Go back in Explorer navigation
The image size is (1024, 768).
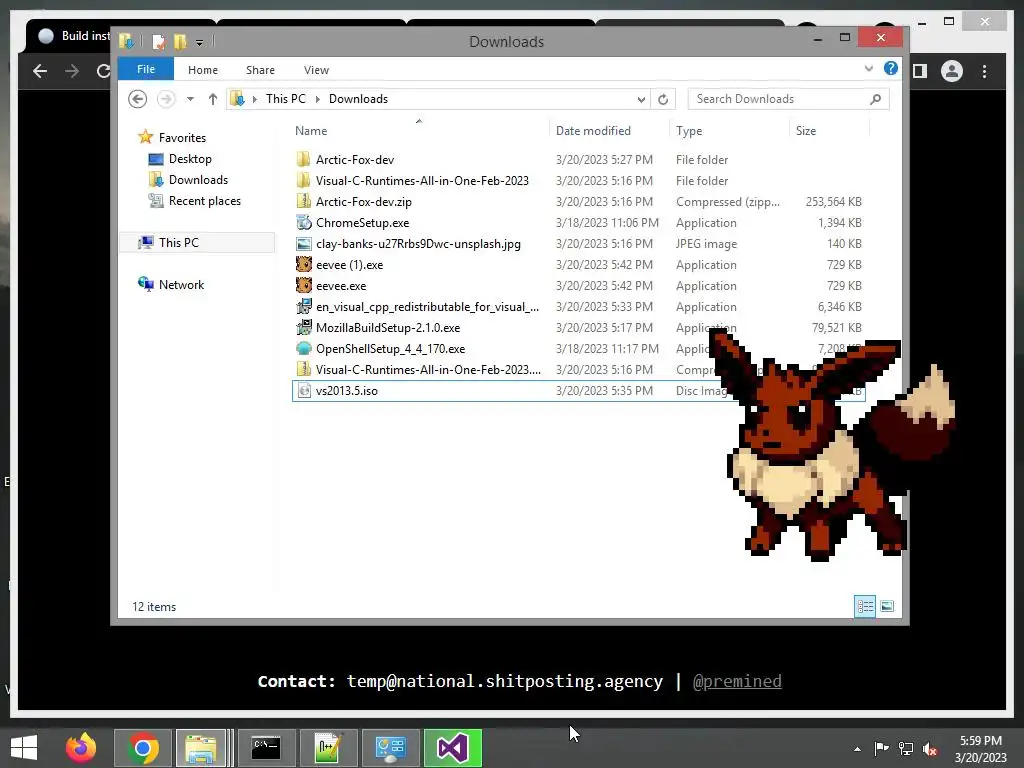pos(137,99)
